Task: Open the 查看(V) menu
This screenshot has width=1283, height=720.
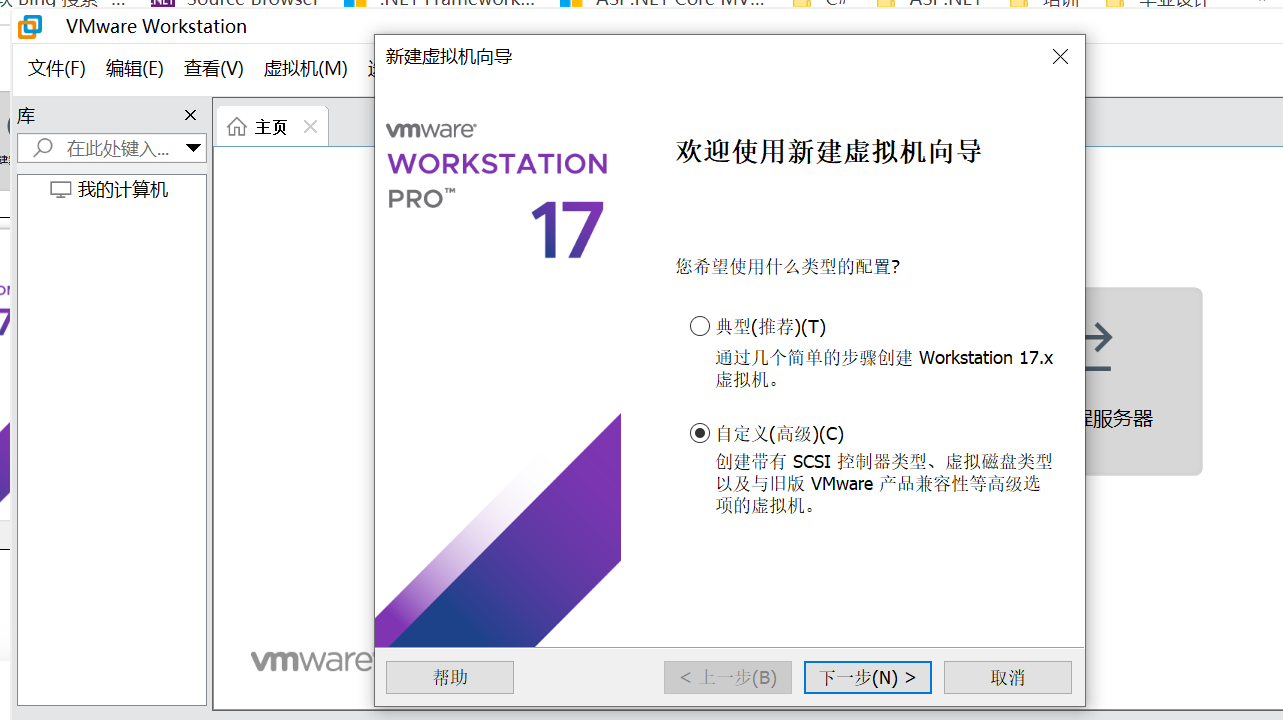Action: click(x=214, y=68)
